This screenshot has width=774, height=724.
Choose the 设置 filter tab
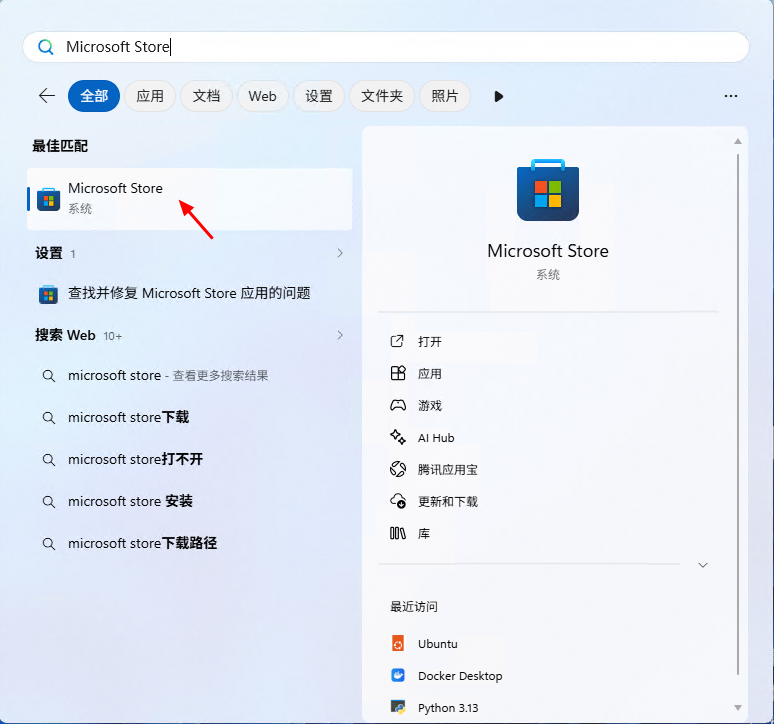(x=319, y=96)
